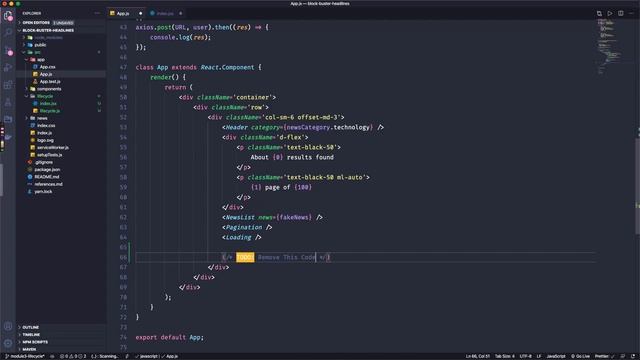Click JavaScript language mode in status bar
640x360 pixels.
556,356
